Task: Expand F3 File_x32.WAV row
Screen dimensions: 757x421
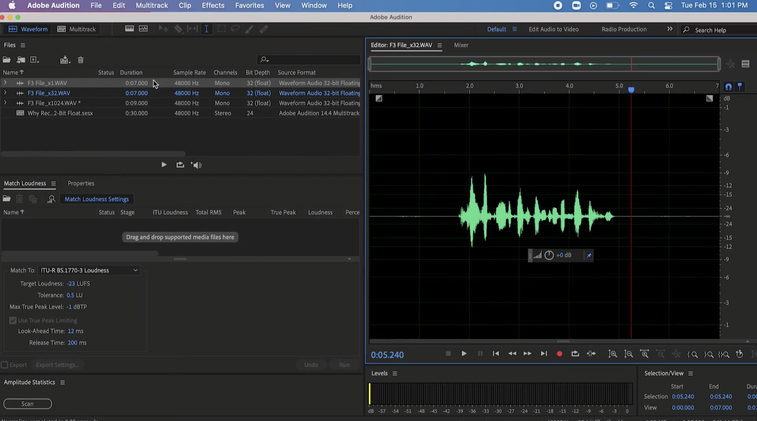Action: coord(5,93)
